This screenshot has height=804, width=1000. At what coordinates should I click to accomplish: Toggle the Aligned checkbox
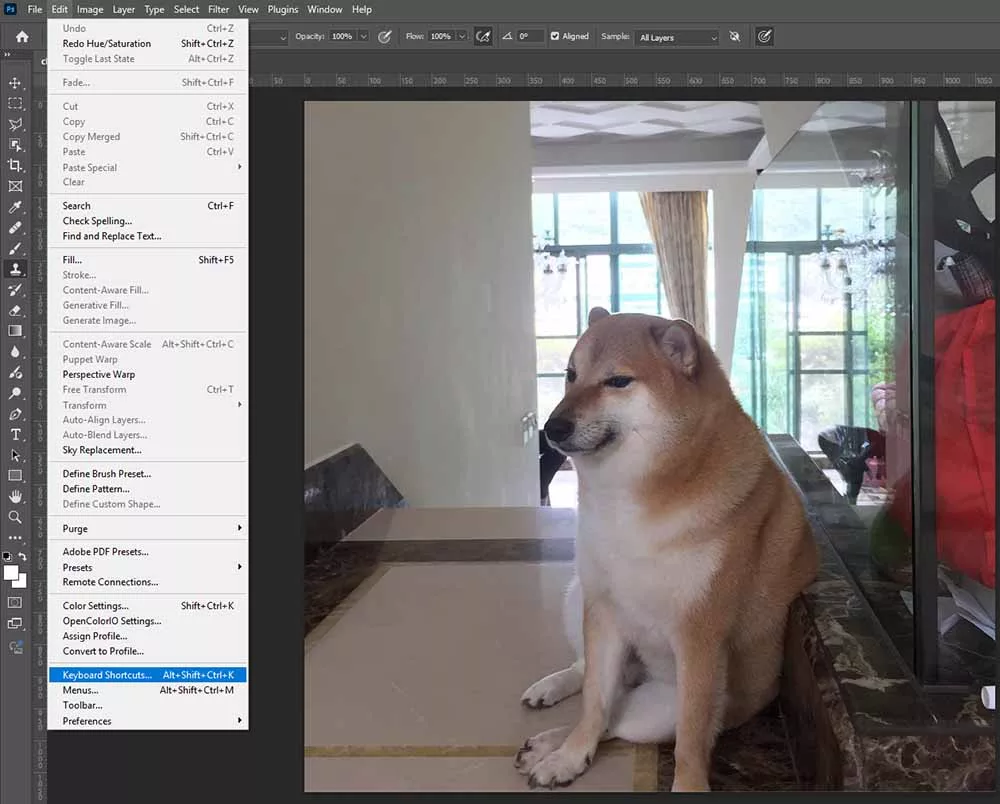555,36
